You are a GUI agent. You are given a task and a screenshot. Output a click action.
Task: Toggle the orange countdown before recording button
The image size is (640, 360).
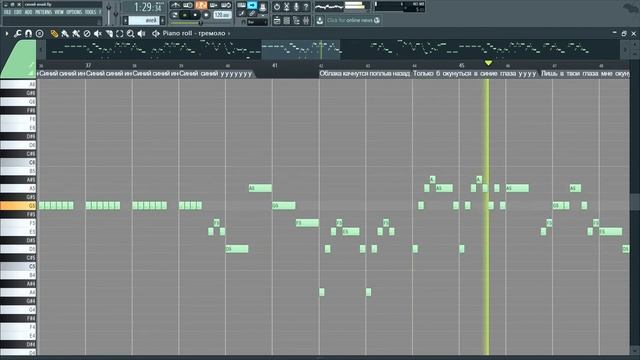click(x=200, y=5)
